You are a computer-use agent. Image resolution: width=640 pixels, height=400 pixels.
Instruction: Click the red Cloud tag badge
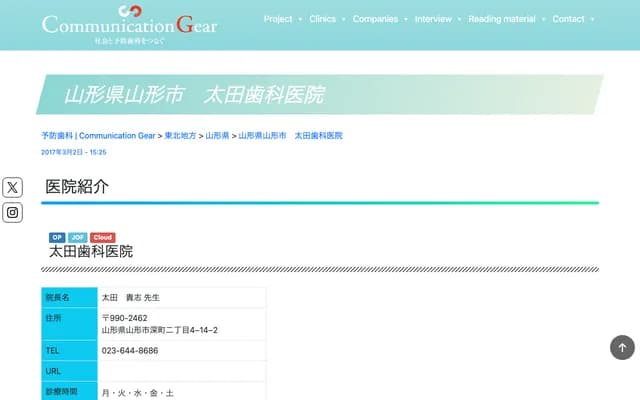pyautogui.click(x=102, y=237)
